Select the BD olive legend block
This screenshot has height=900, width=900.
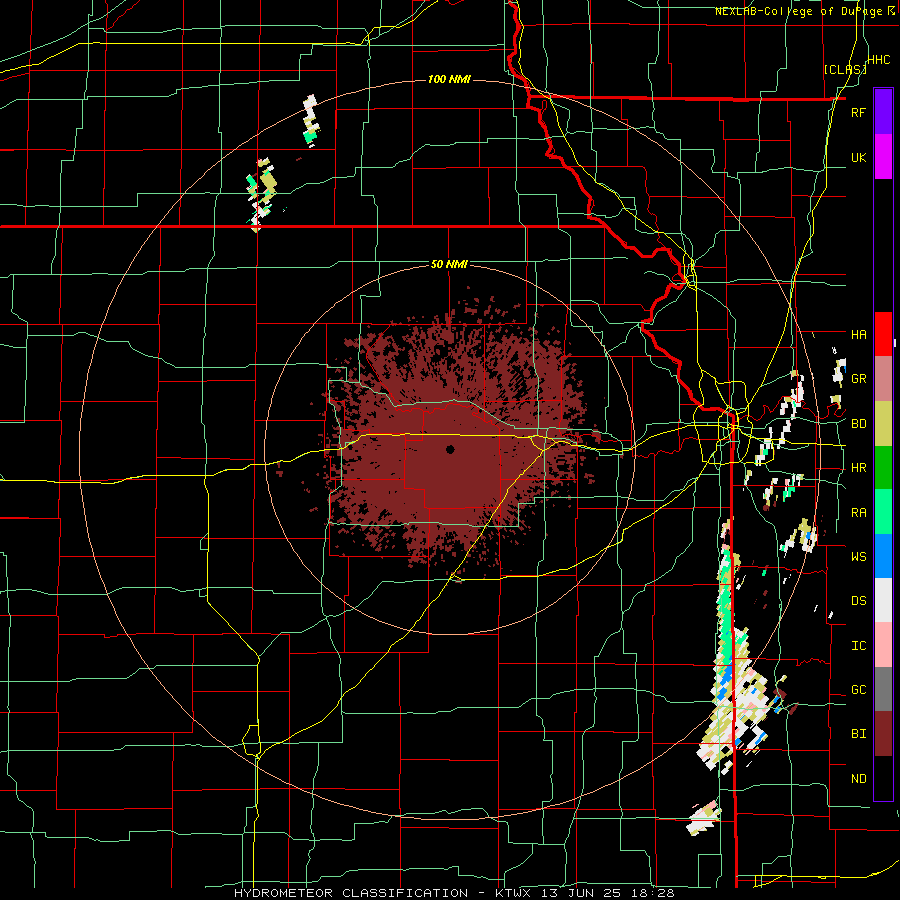pos(883,424)
